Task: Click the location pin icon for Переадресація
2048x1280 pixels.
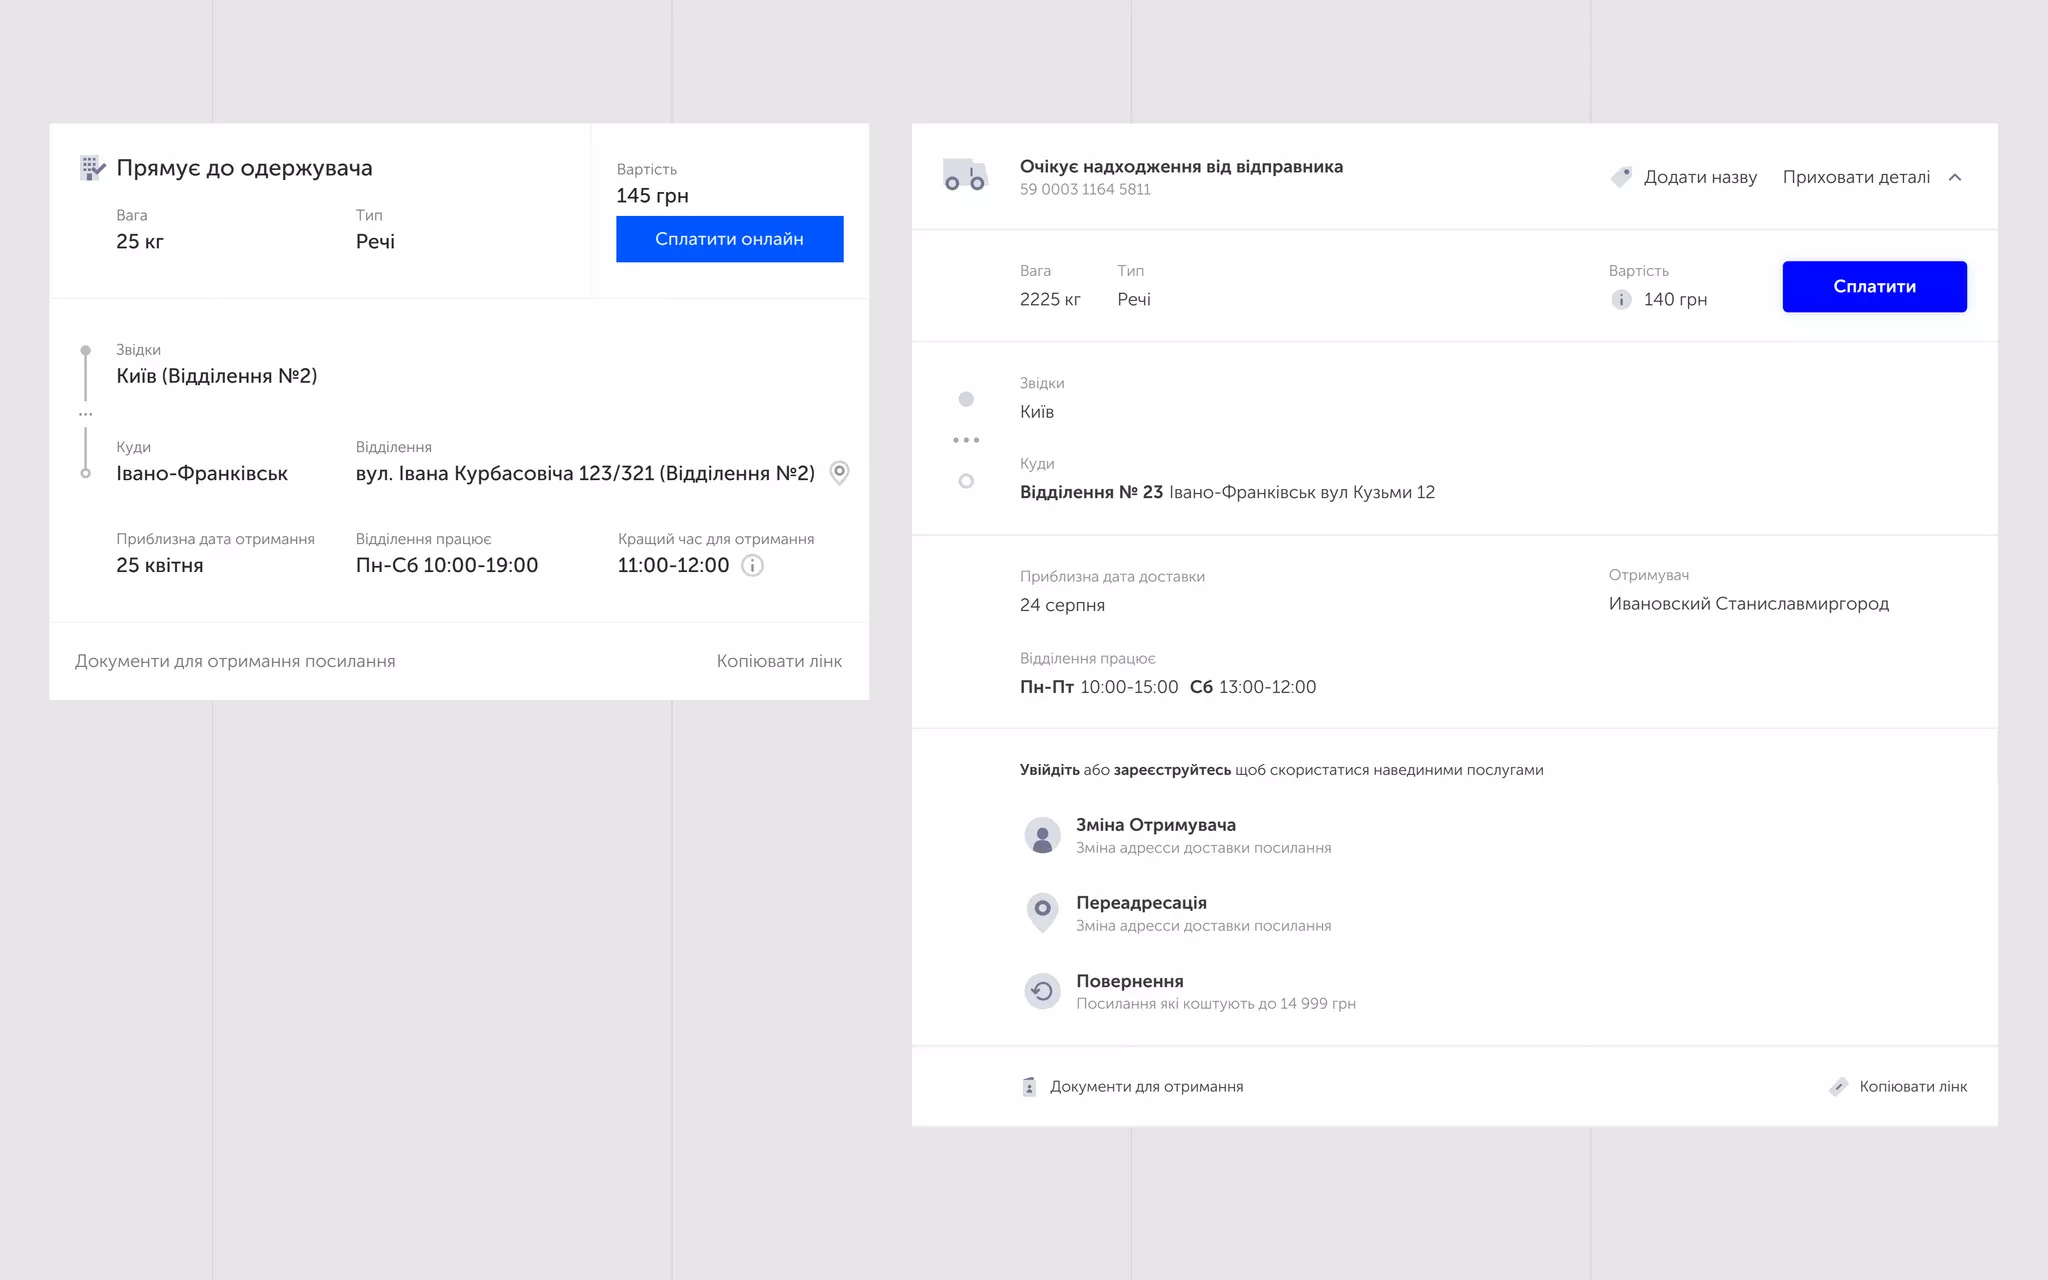Action: (x=1042, y=912)
